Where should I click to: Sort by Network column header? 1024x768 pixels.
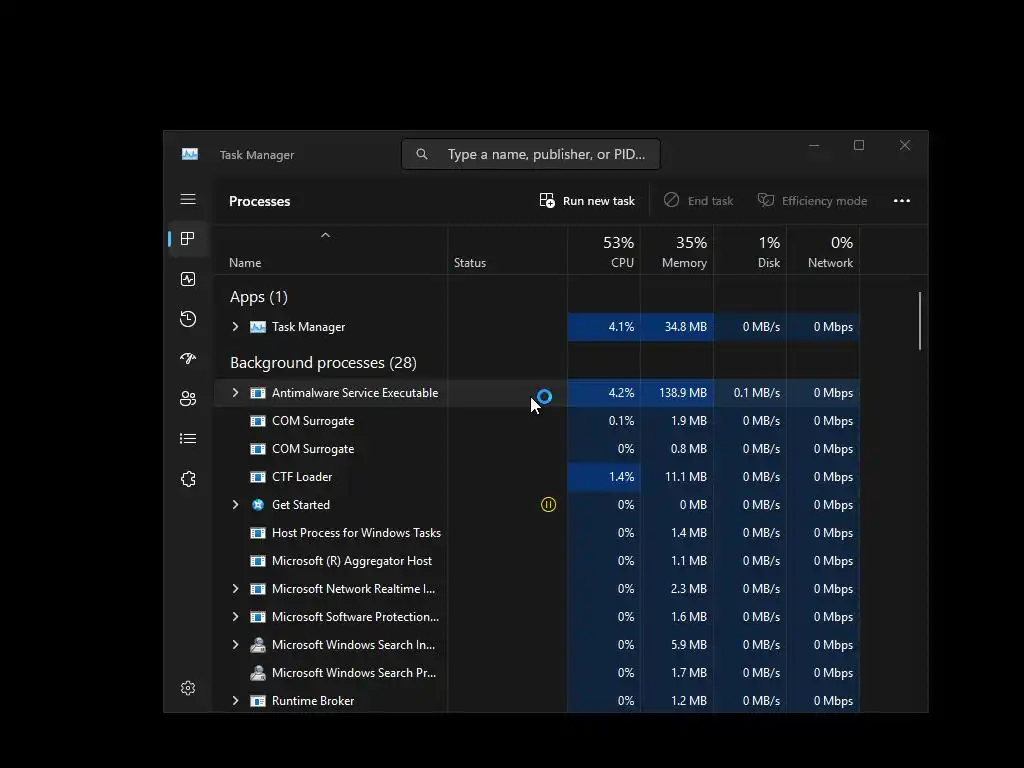click(x=824, y=251)
